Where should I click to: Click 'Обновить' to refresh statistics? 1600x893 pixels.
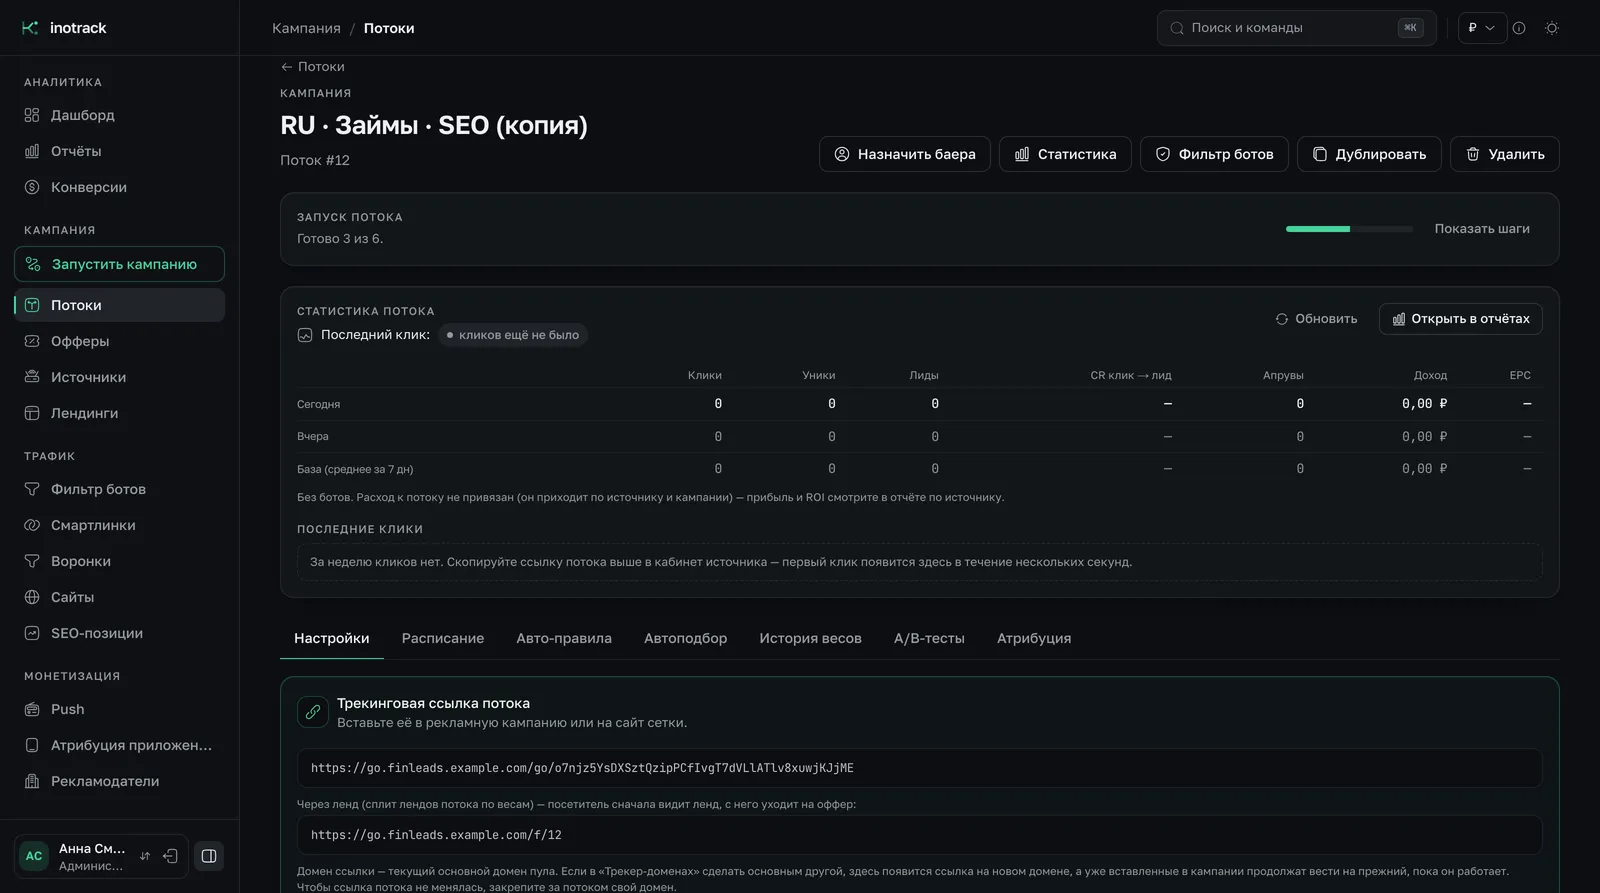tap(1316, 319)
